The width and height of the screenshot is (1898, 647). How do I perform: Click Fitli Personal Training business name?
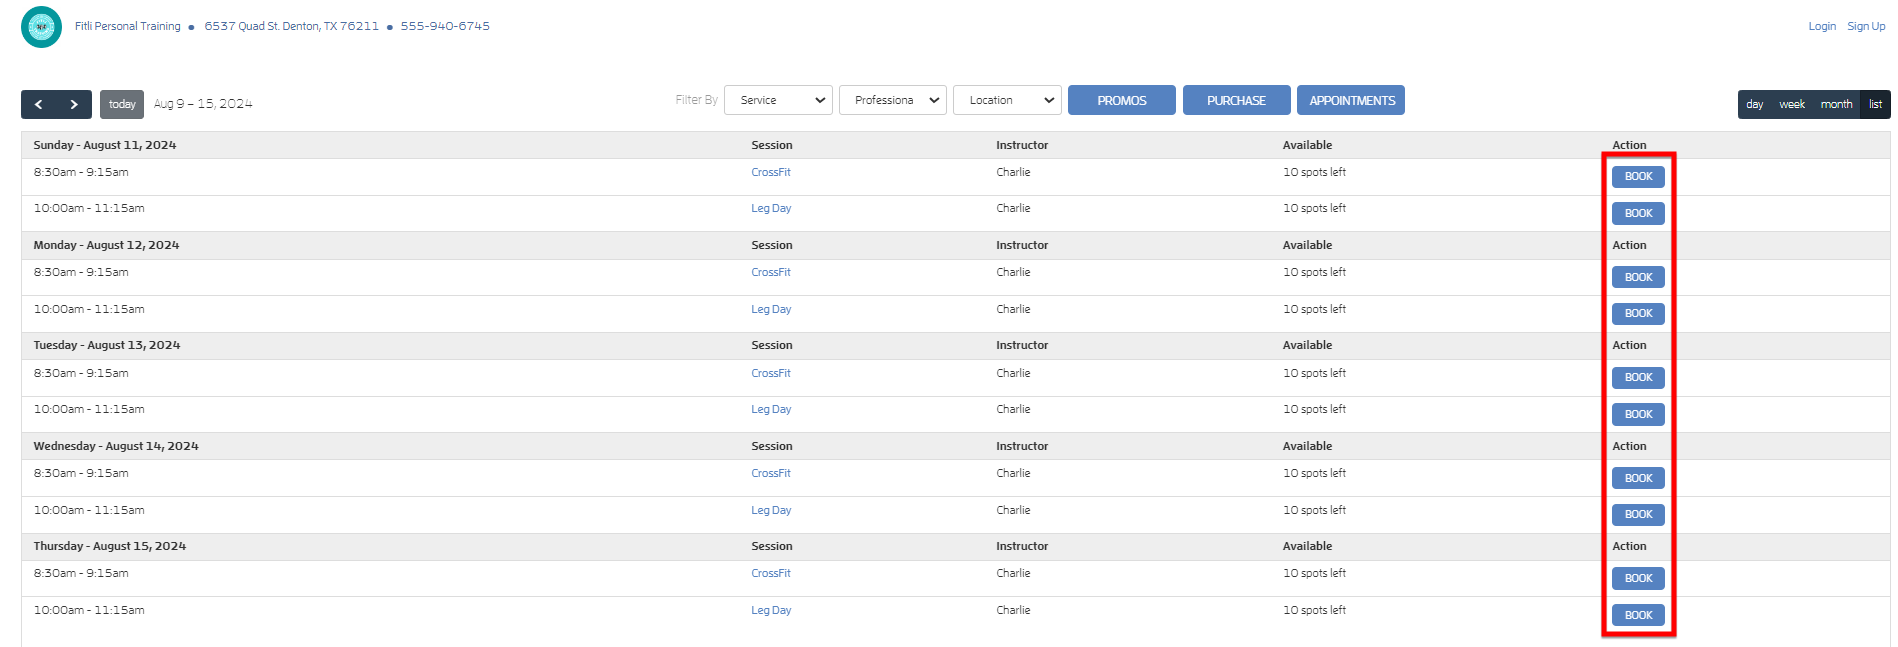click(128, 26)
